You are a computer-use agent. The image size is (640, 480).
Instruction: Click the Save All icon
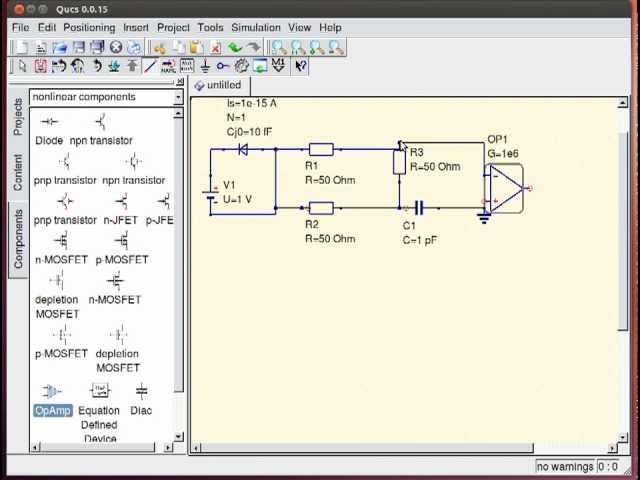[x=97, y=48]
